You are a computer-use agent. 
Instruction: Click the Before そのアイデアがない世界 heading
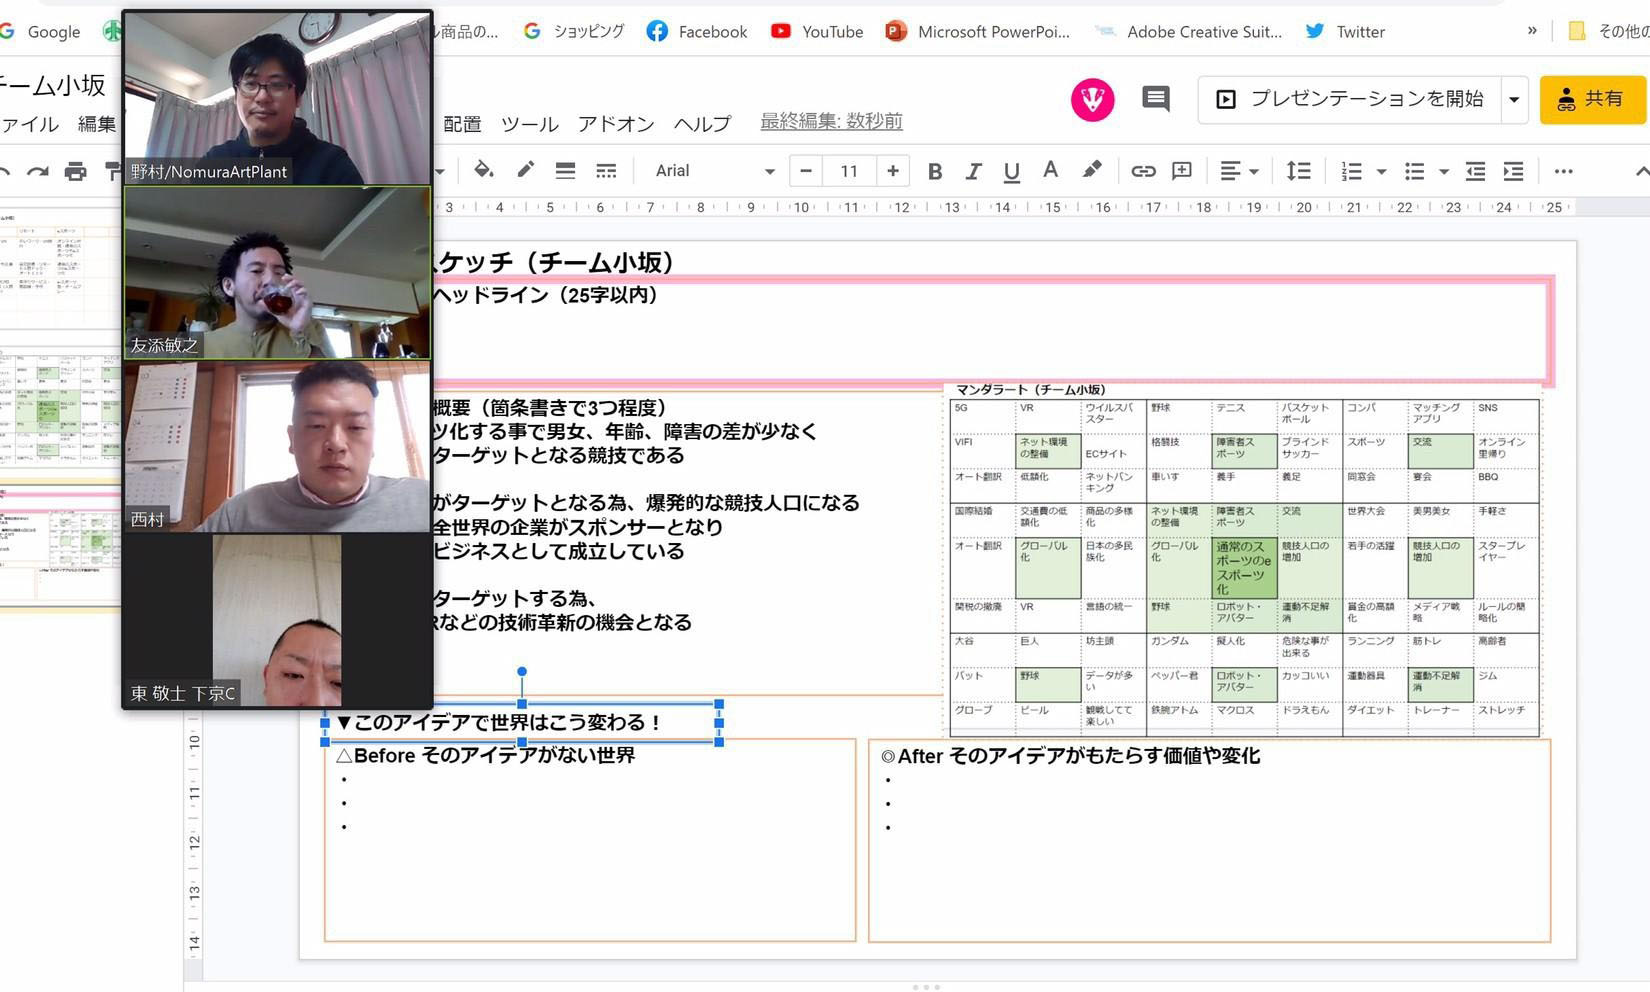[x=486, y=756]
